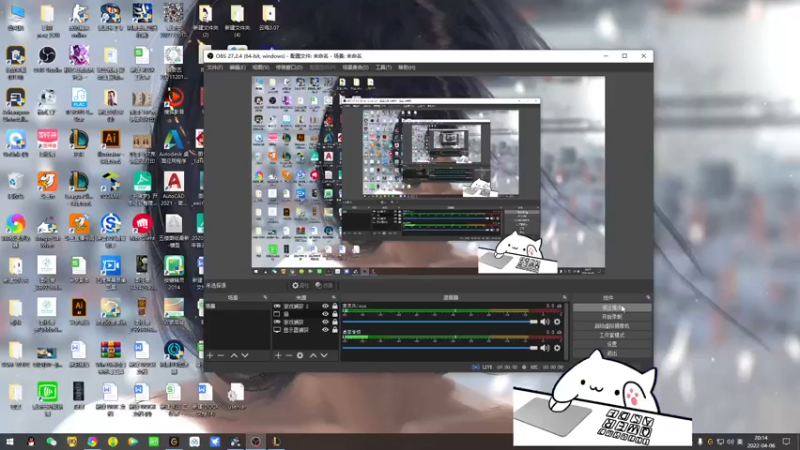Open the taskbar clock showing 20:14

pyautogui.click(x=761, y=442)
